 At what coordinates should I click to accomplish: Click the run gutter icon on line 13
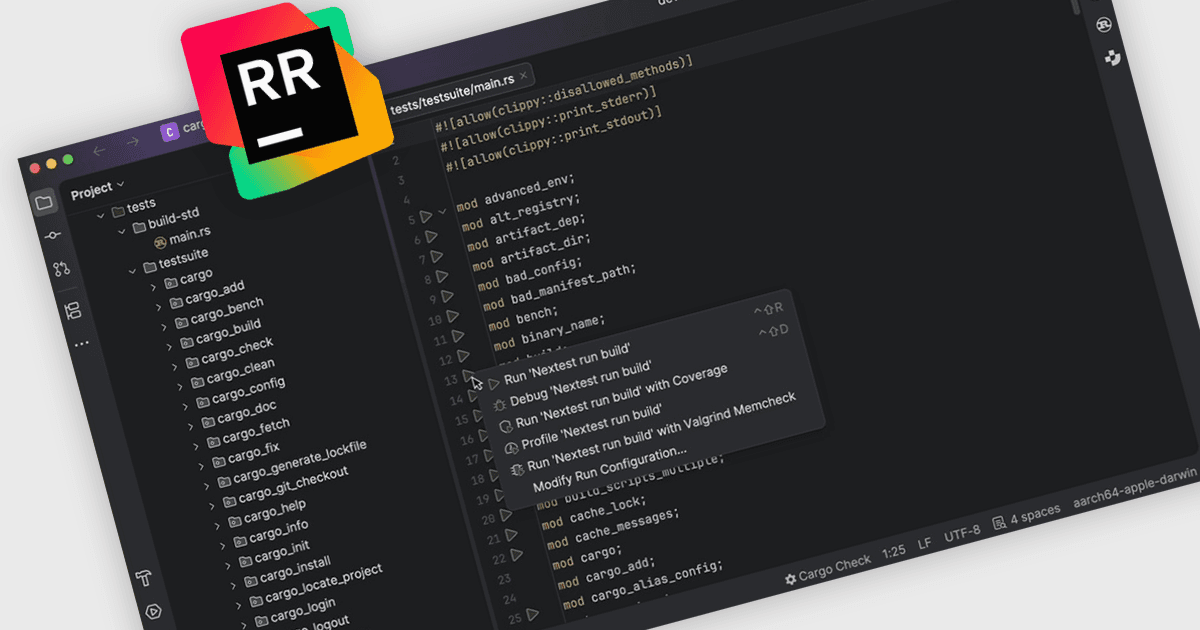pyautogui.click(x=470, y=375)
